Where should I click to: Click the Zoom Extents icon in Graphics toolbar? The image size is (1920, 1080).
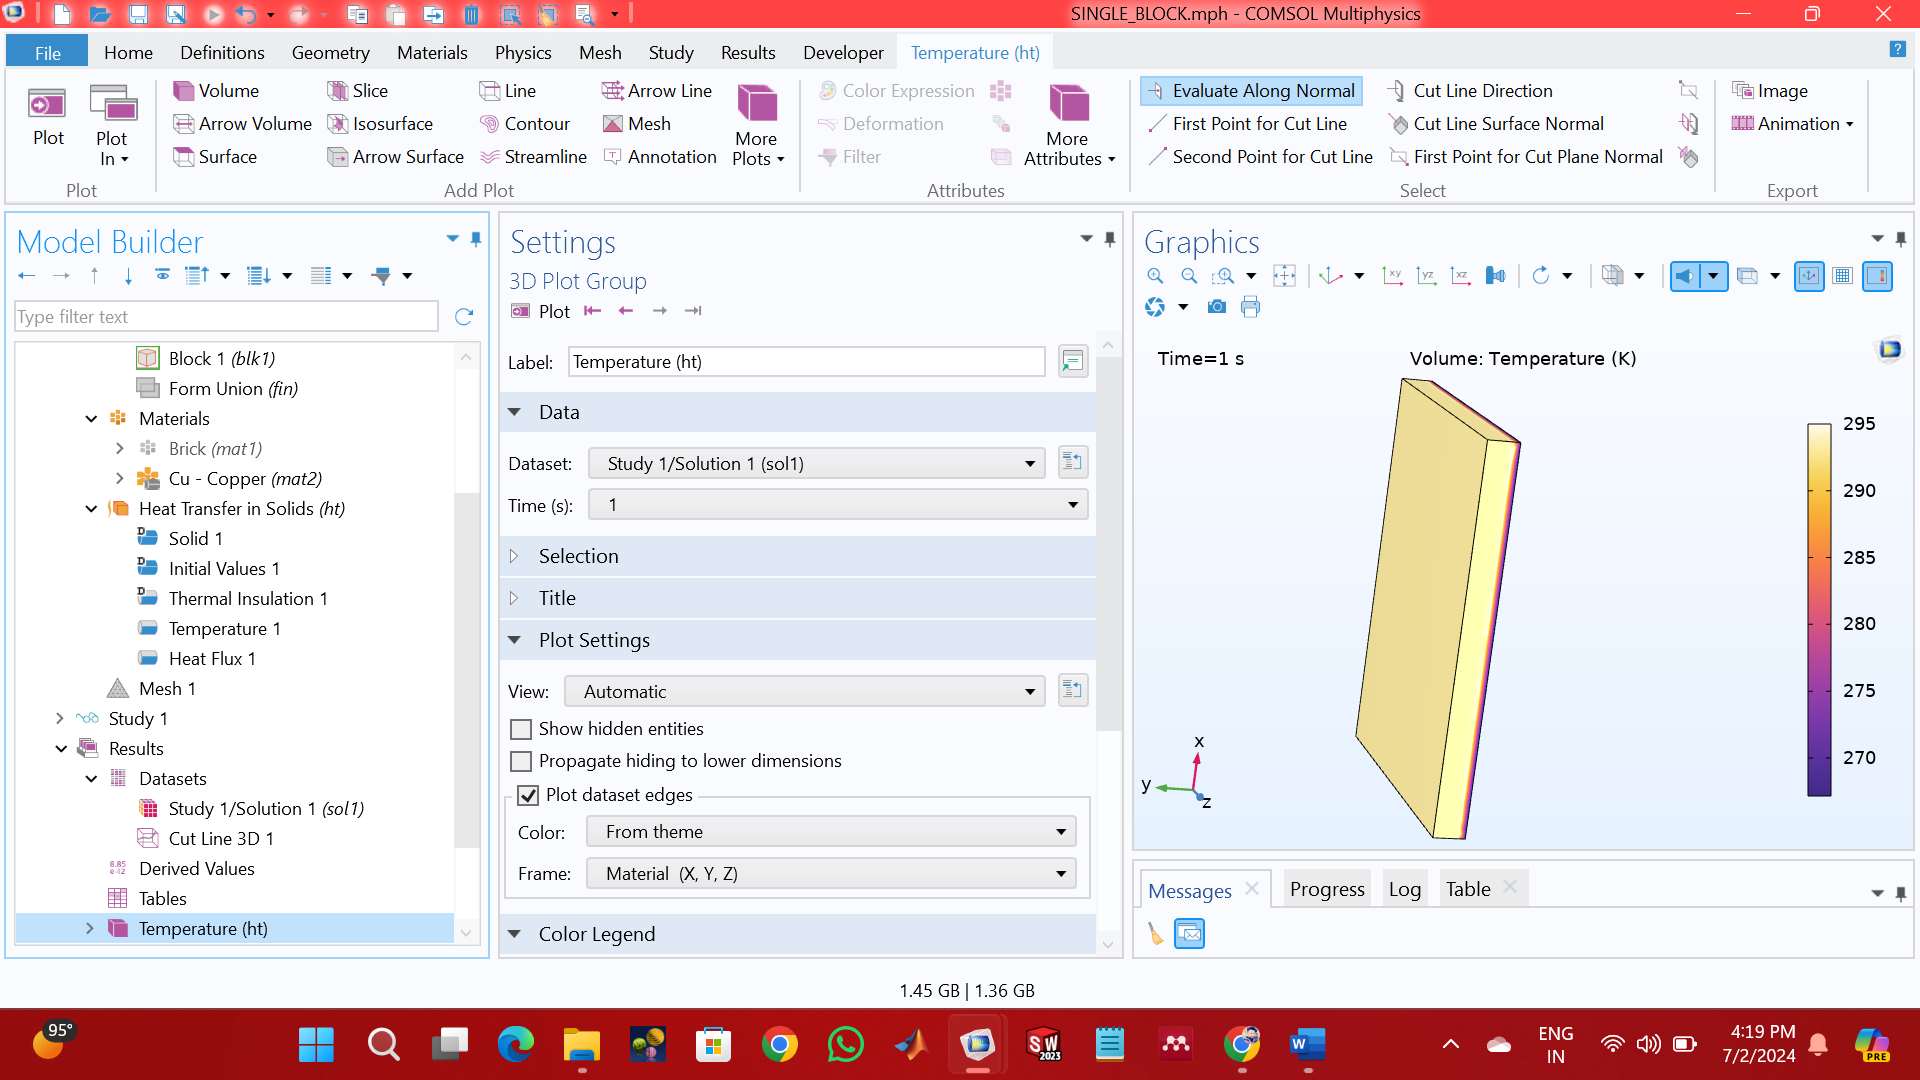[1284, 276]
